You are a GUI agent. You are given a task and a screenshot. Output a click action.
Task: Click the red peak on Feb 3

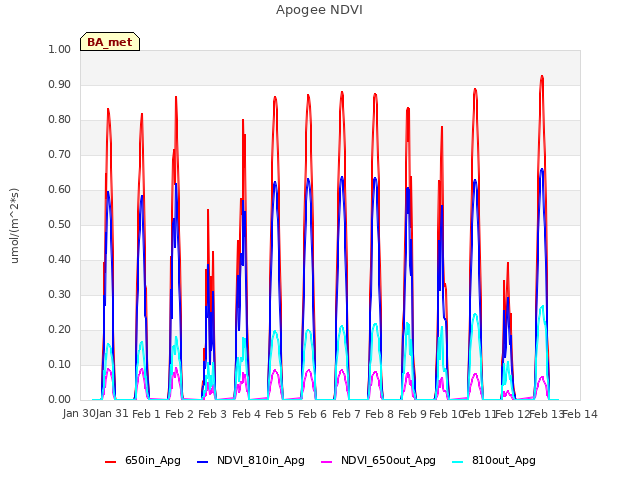(208, 210)
